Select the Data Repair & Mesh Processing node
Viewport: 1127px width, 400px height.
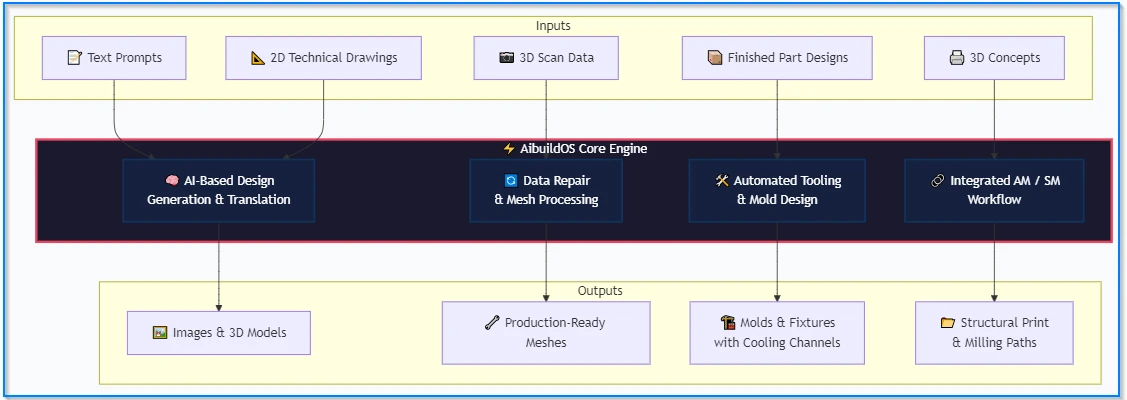(546, 190)
